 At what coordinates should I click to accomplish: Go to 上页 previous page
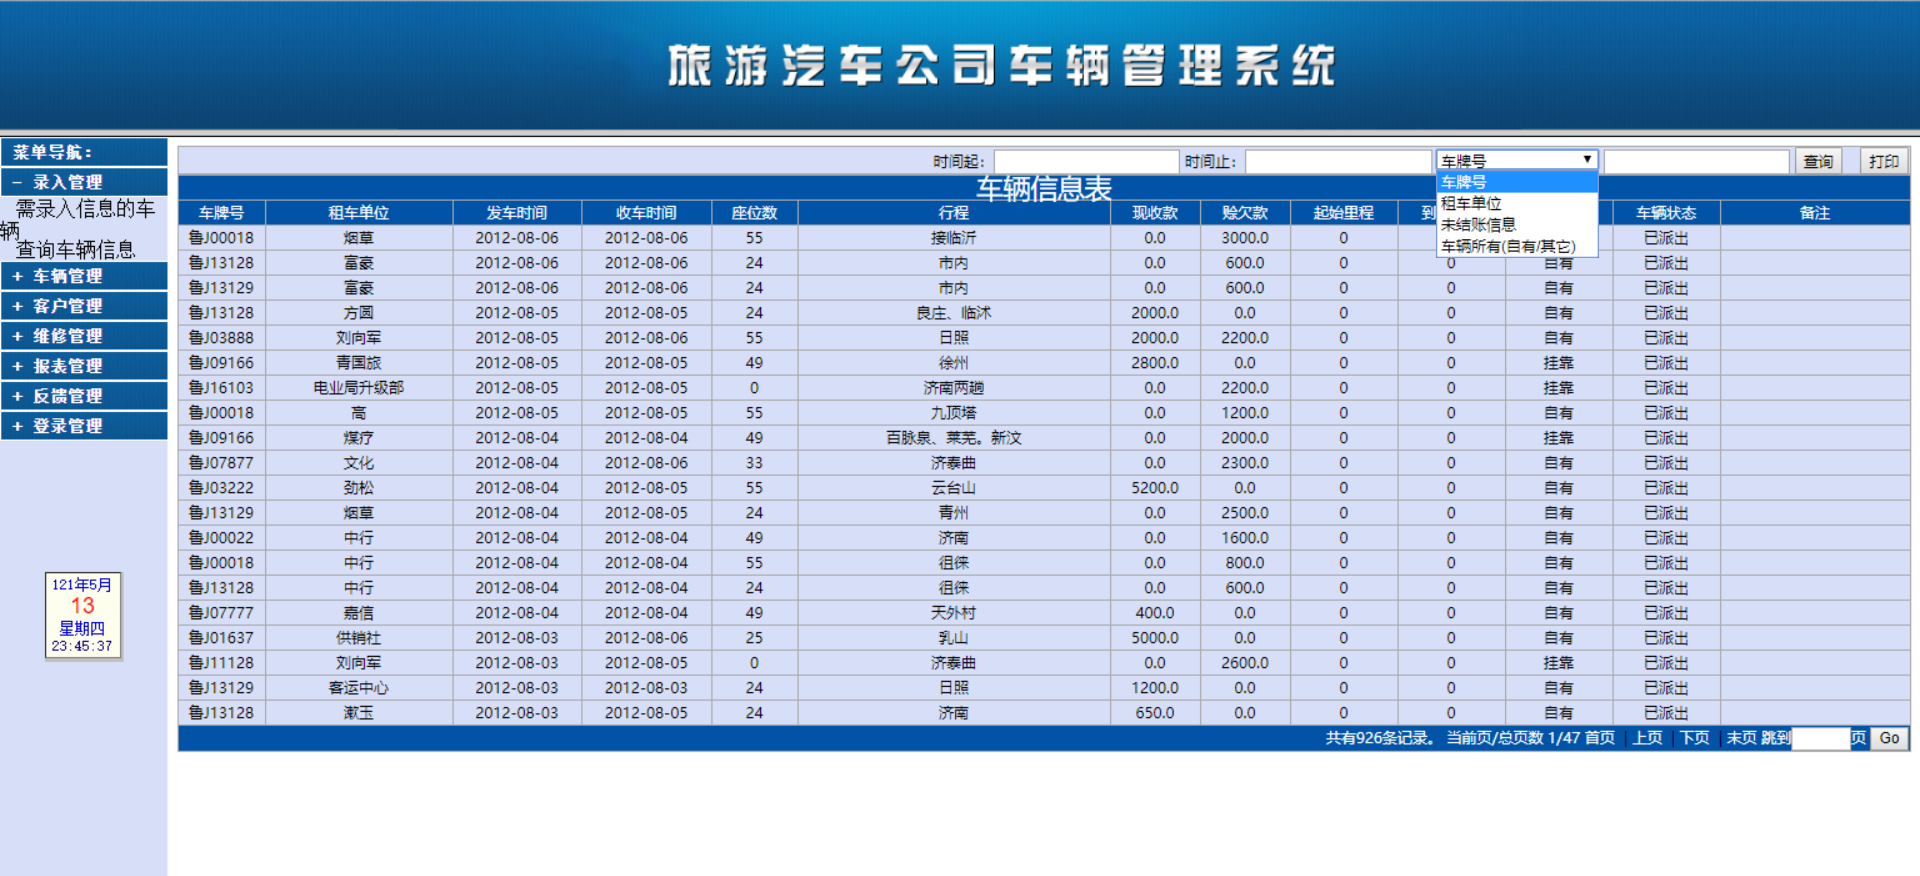tap(1647, 738)
